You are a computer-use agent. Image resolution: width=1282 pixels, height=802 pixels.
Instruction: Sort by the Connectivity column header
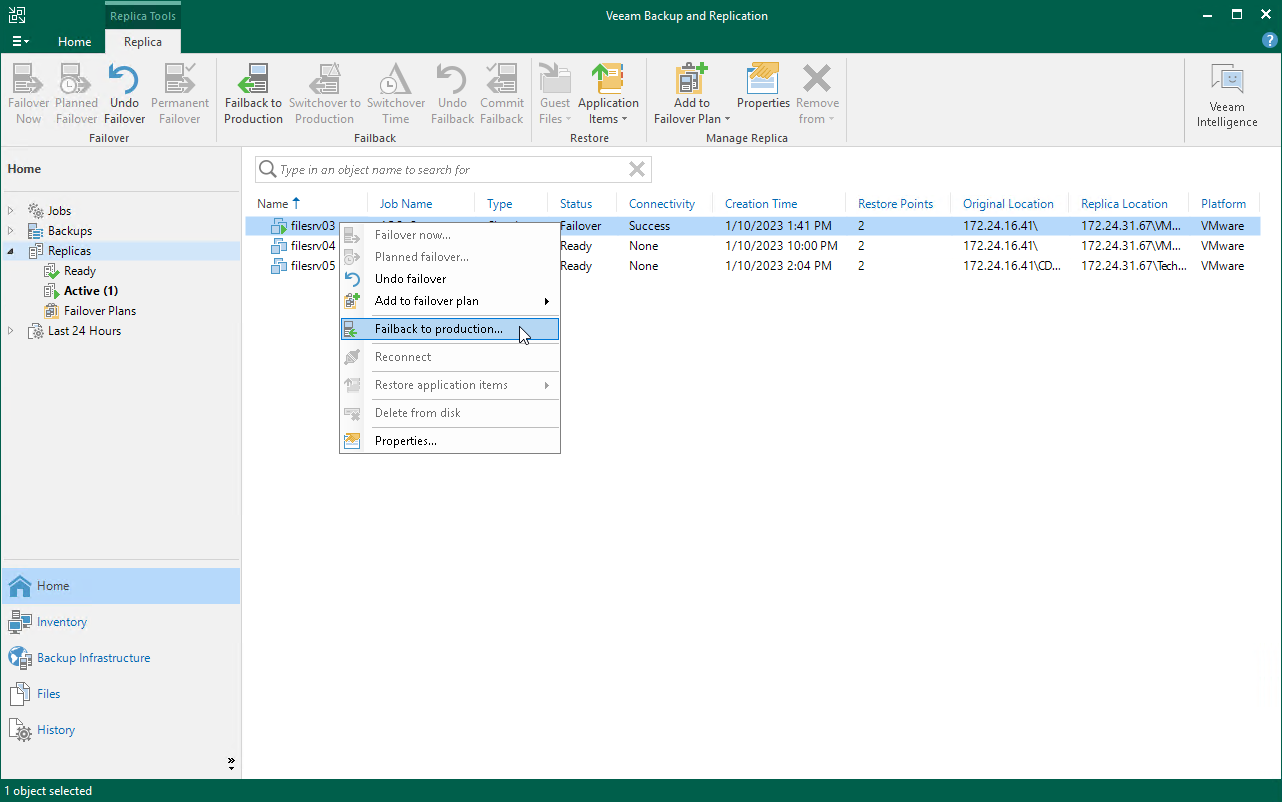click(x=664, y=204)
